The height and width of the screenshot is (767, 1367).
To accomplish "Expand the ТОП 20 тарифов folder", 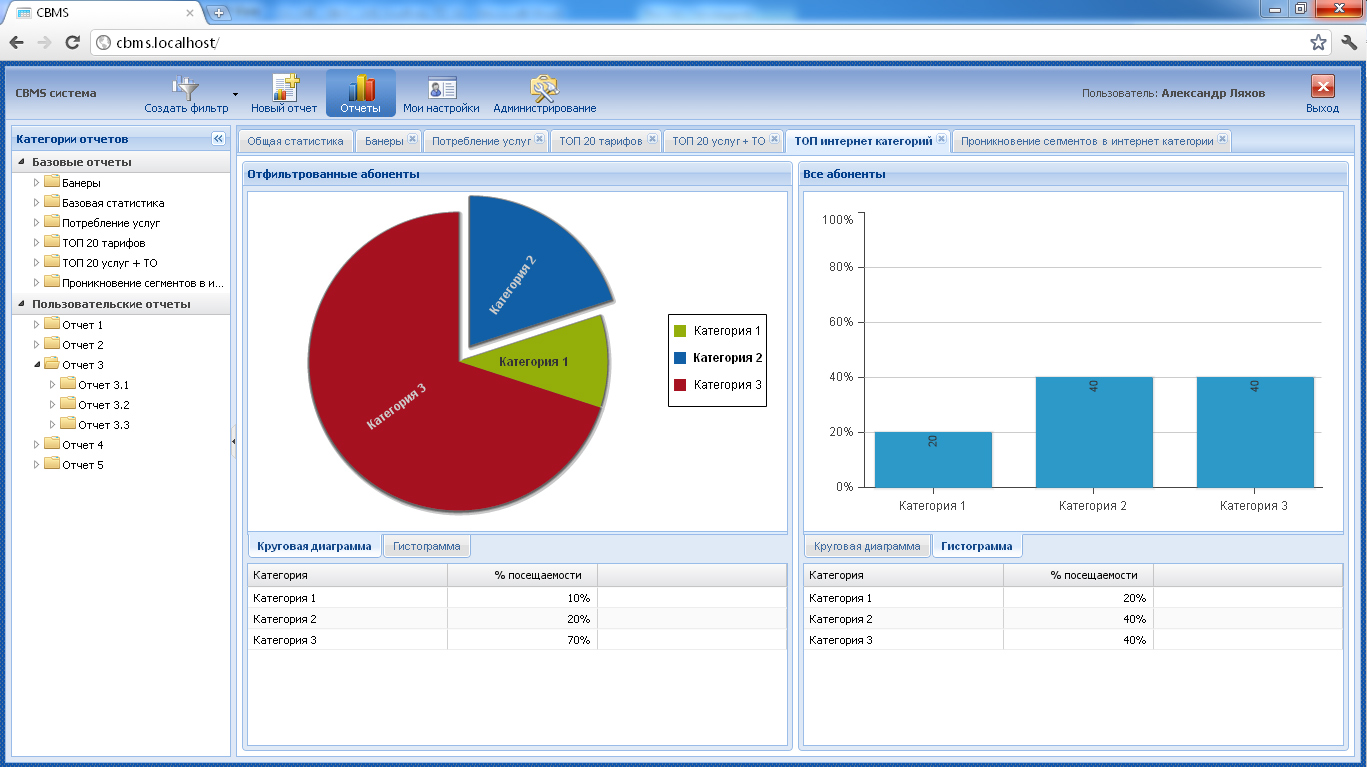I will 37,243.
